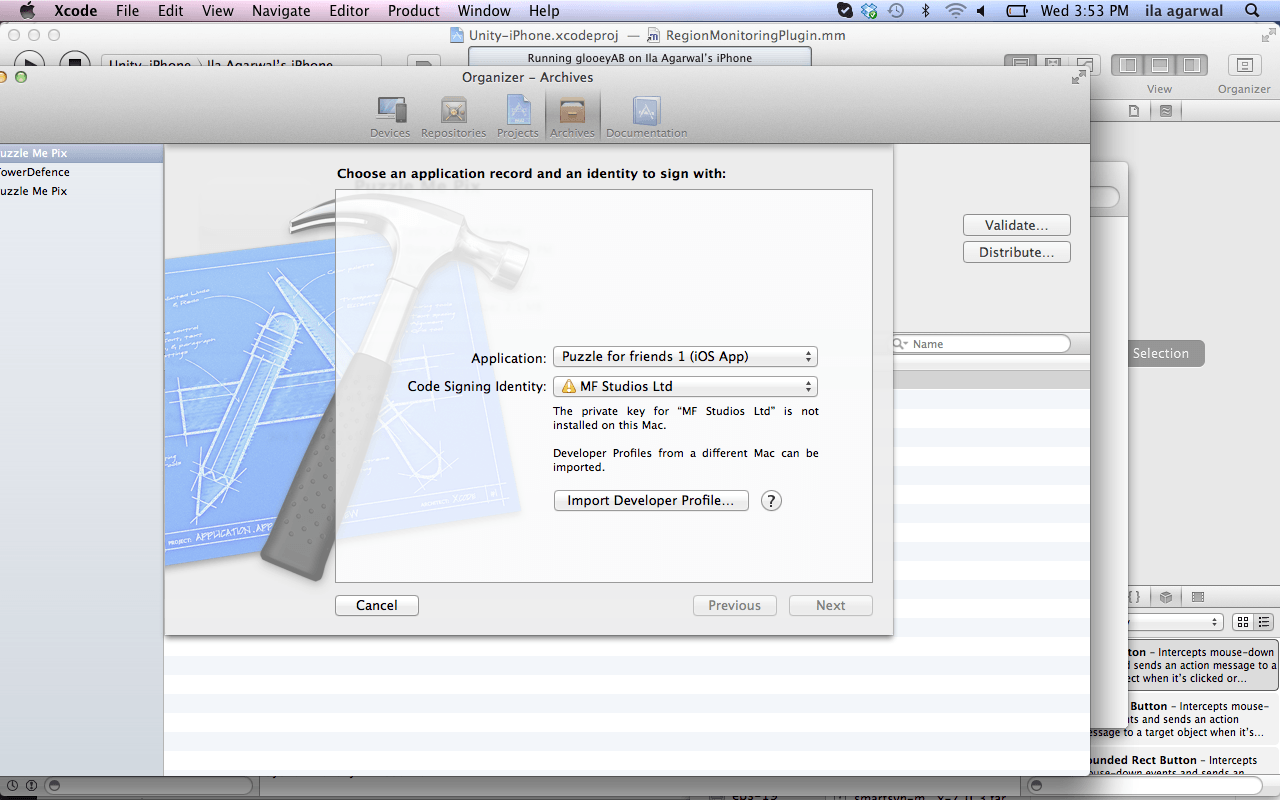
Task: Open the Editor menu
Action: (x=349, y=11)
